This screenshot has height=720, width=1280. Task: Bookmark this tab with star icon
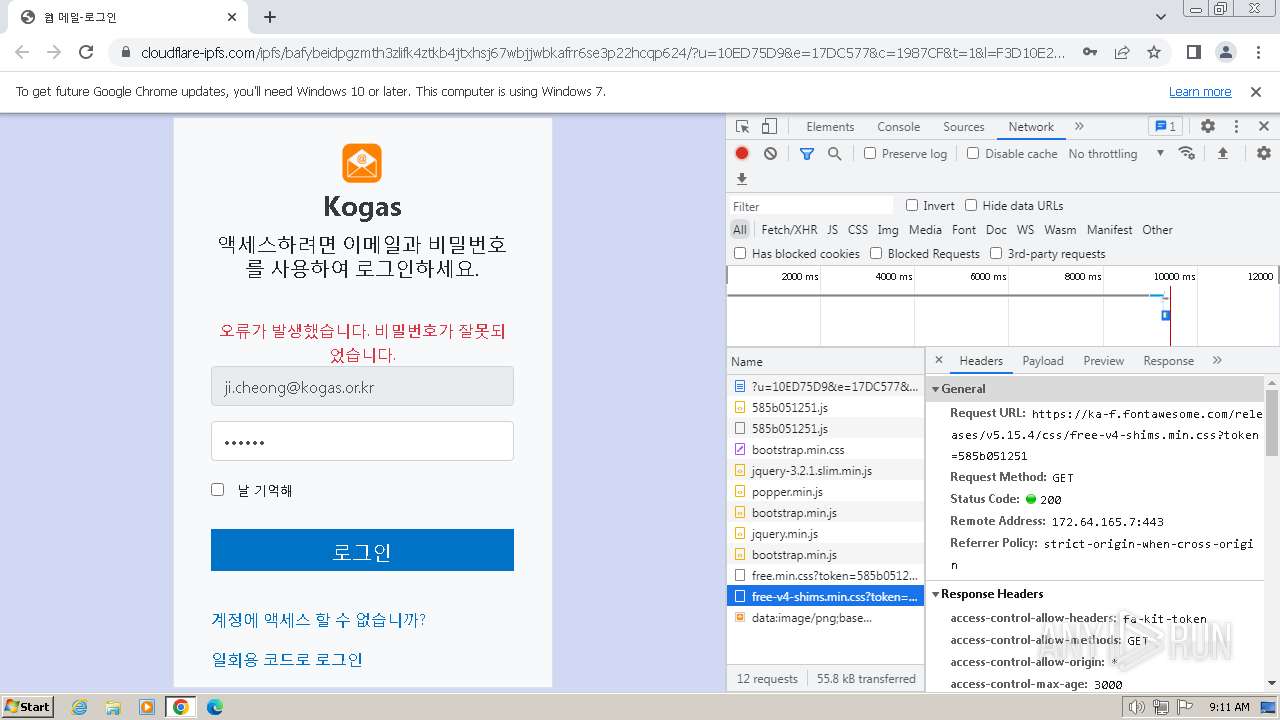coord(1154,52)
